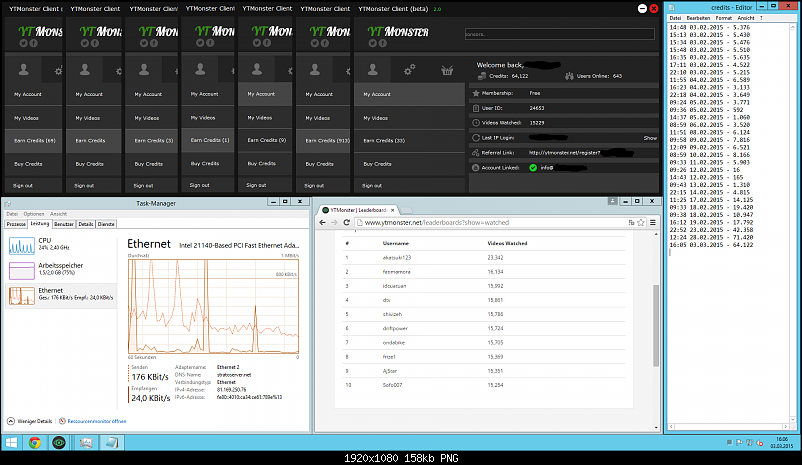Open Earn Credits (69)
Viewport: 802px width, 465px height.
tap(34, 141)
